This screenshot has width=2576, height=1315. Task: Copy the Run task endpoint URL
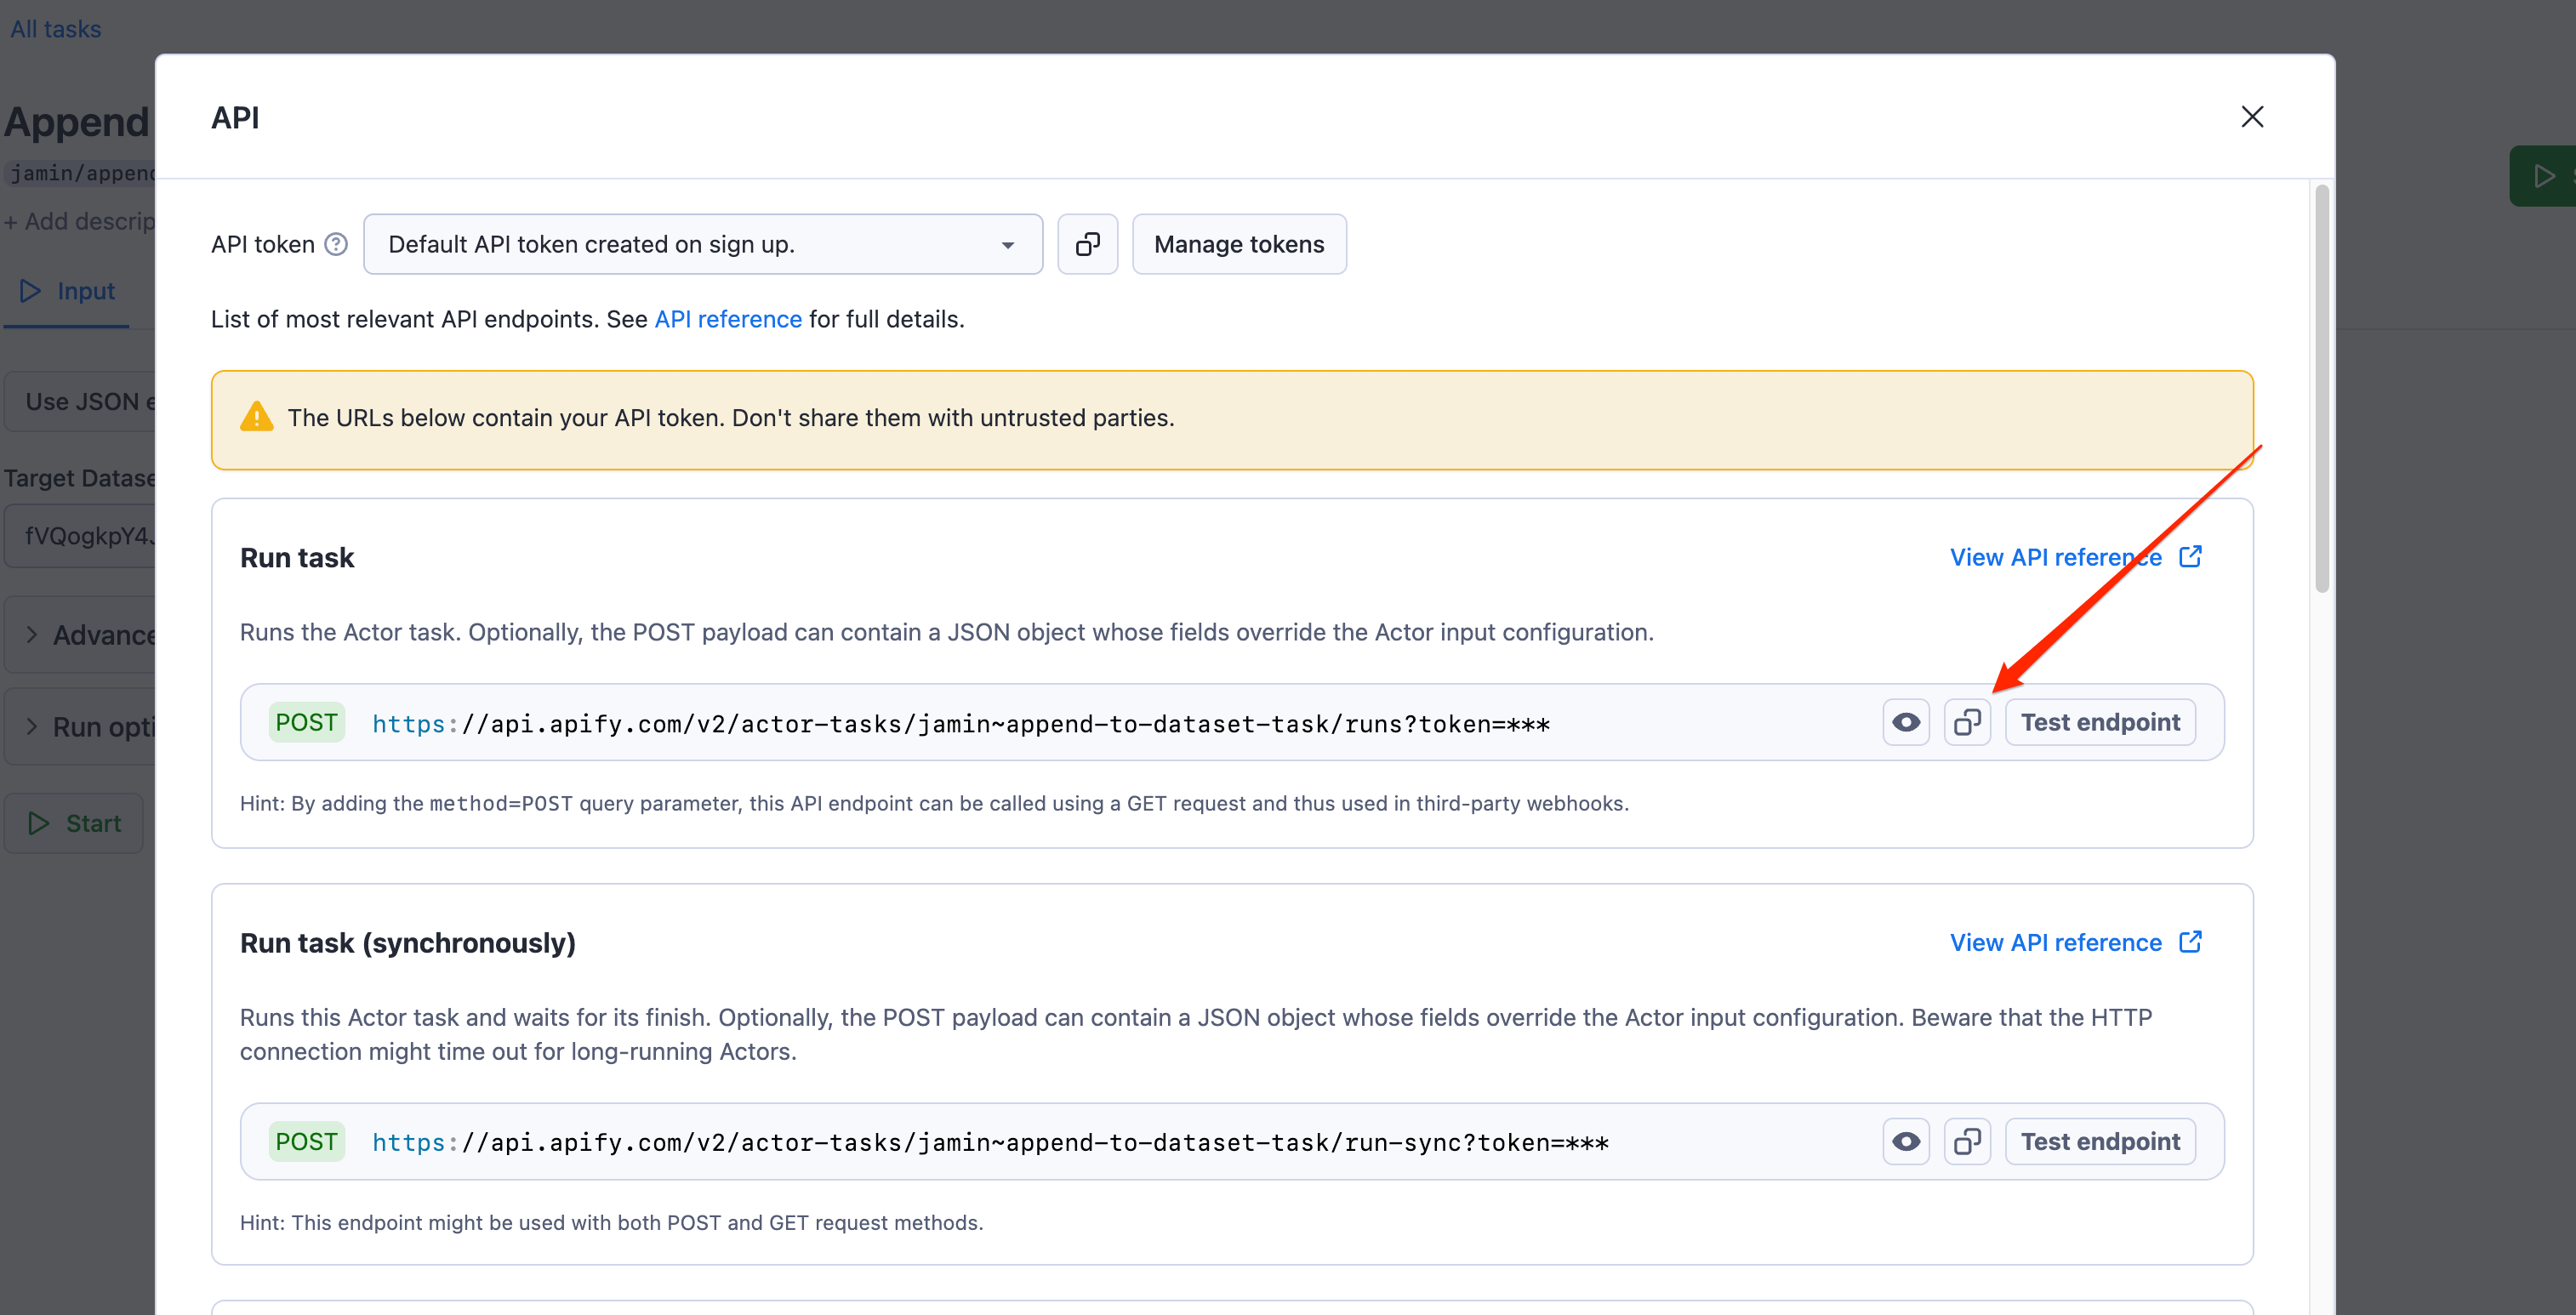point(1967,721)
